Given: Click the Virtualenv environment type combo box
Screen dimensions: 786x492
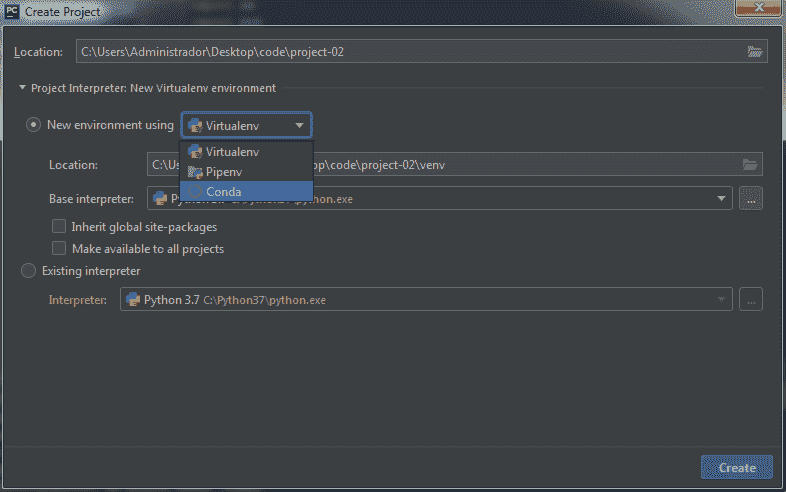Looking at the screenshot, I should click(246, 126).
